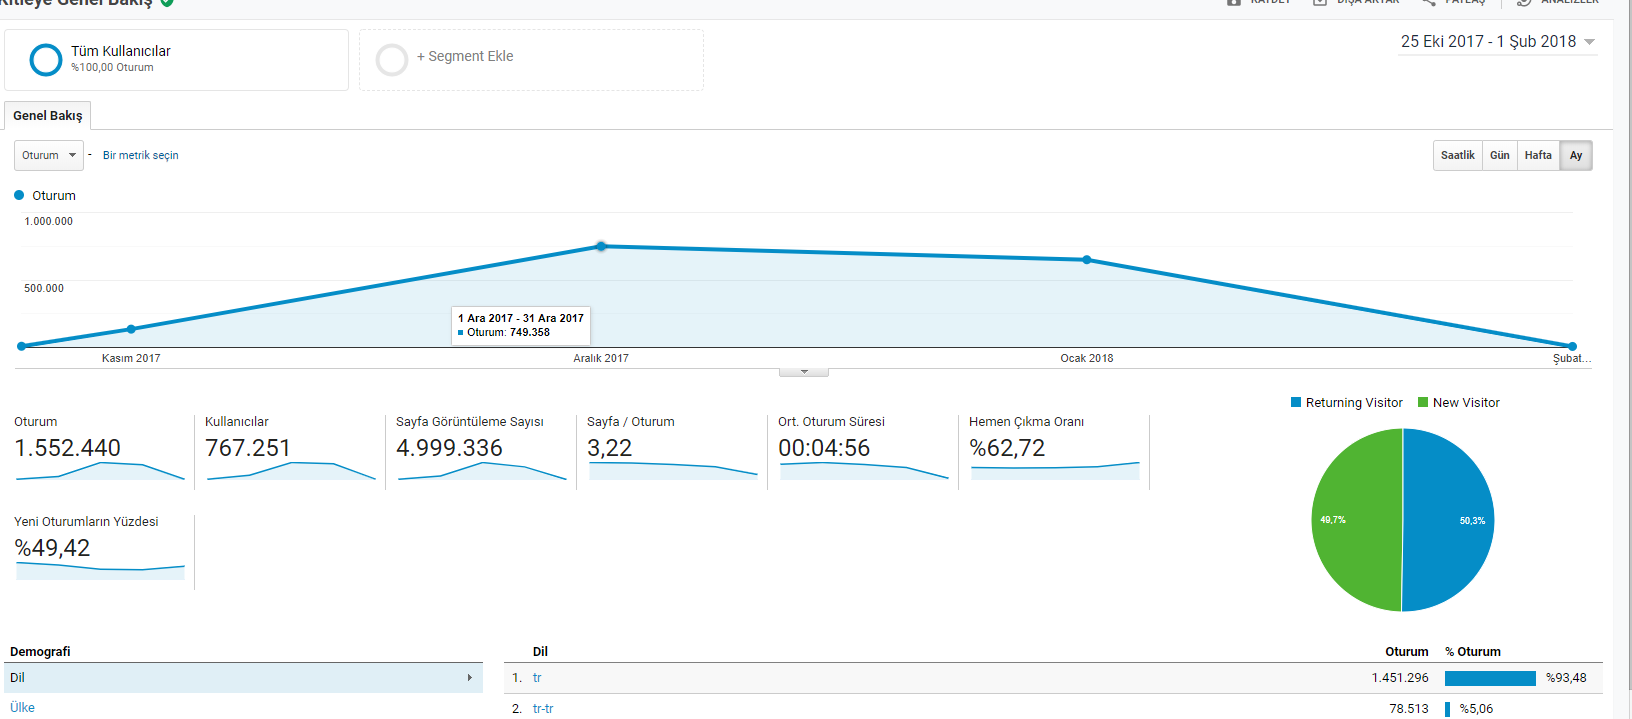Click Bir metrik seçin link

[x=141, y=155]
